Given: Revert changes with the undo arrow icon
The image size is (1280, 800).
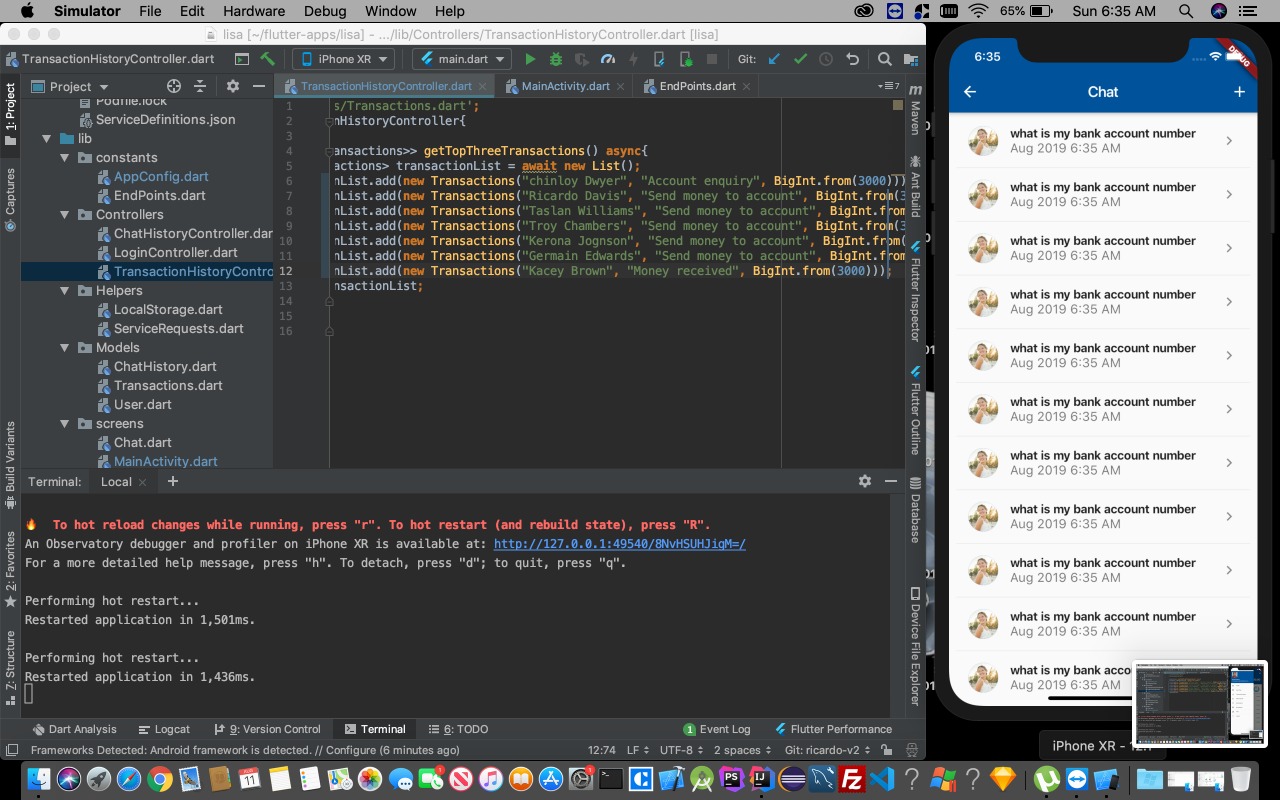Looking at the screenshot, I should click(x=852, y=59).
